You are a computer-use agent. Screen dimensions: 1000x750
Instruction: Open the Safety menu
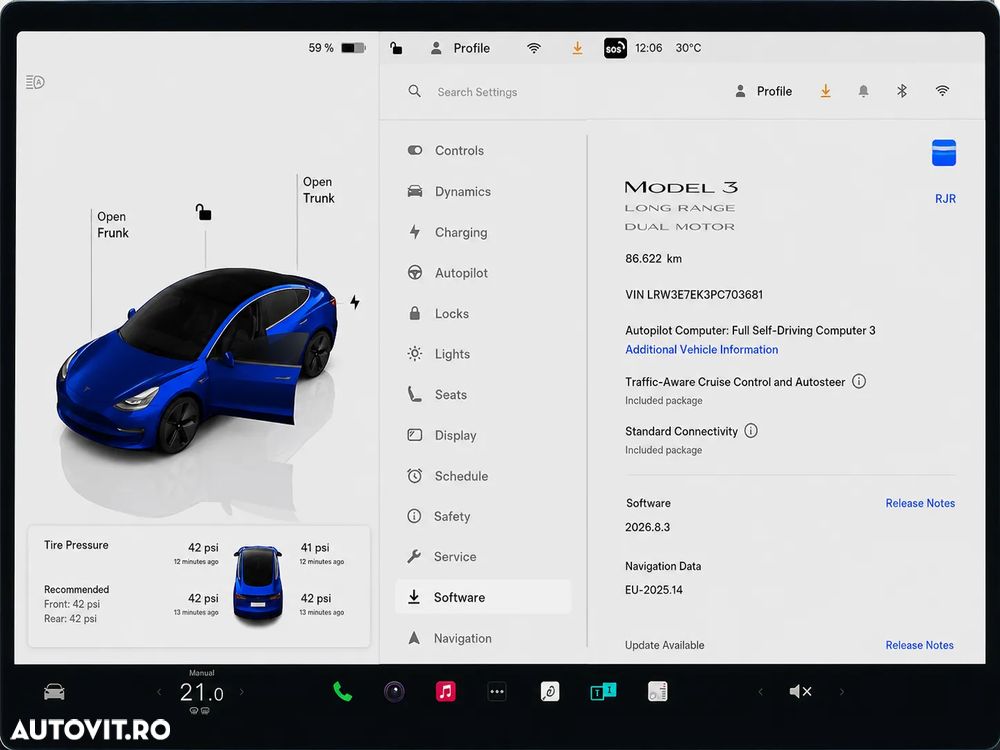tap(483, 517)
